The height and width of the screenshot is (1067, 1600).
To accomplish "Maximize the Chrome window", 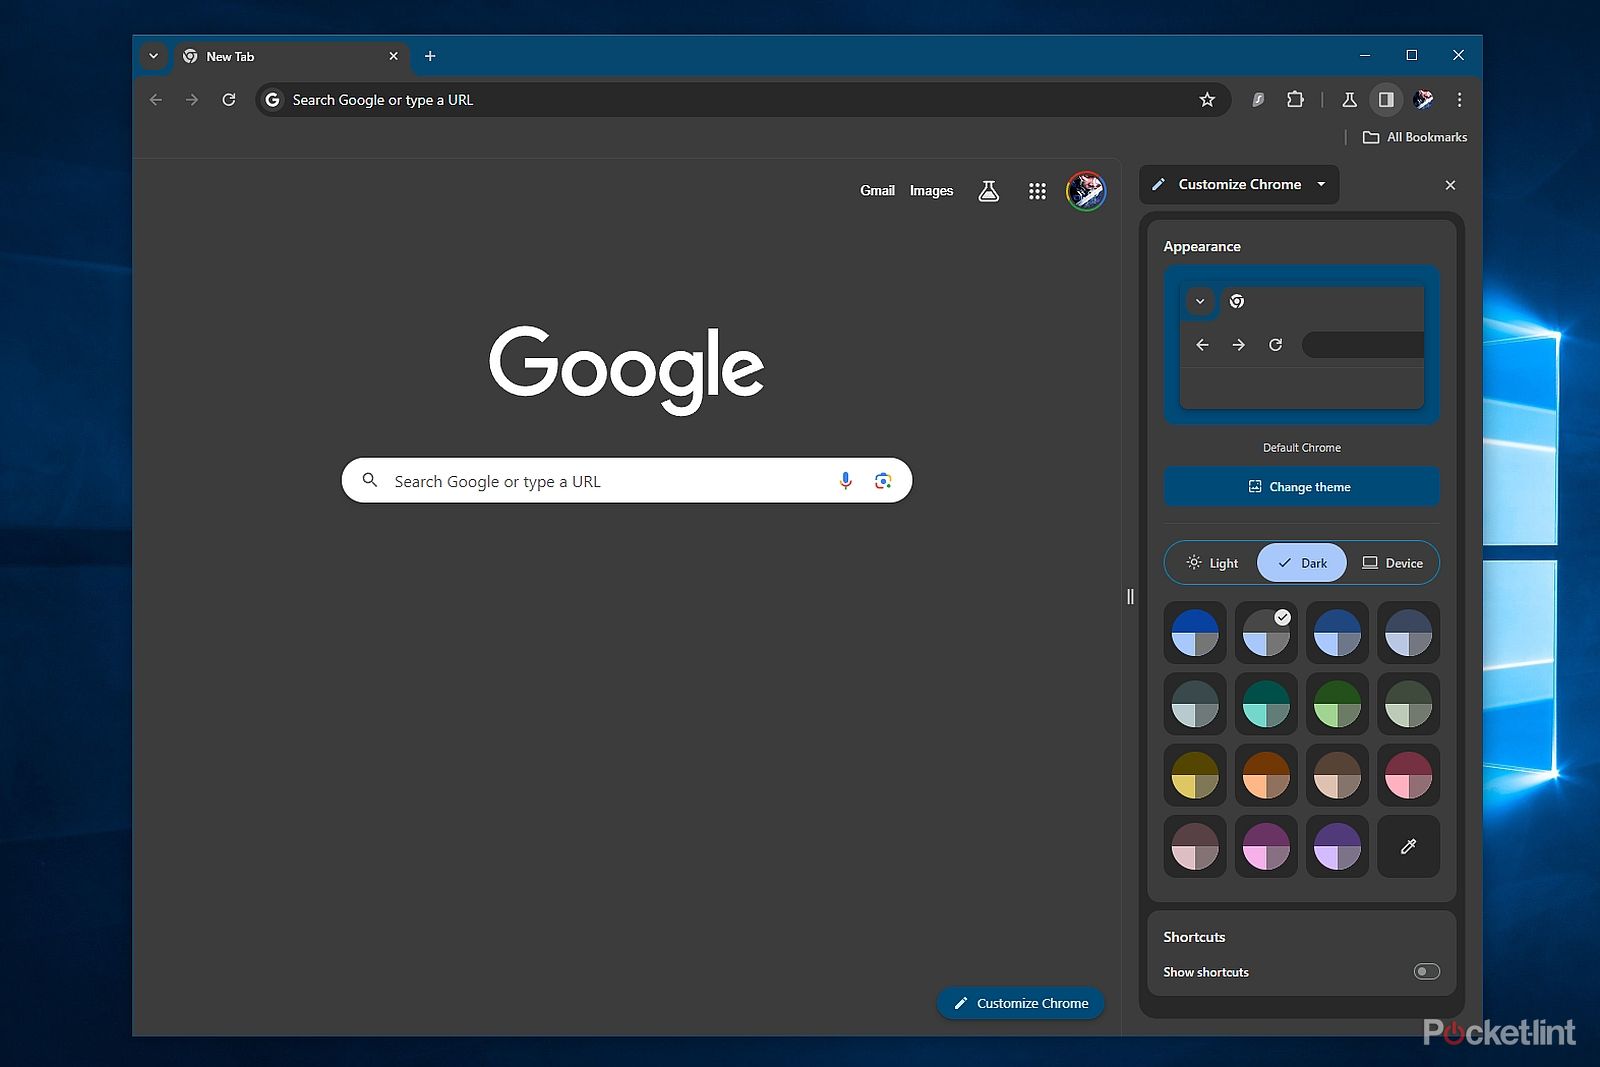I will pos(1412,55).
